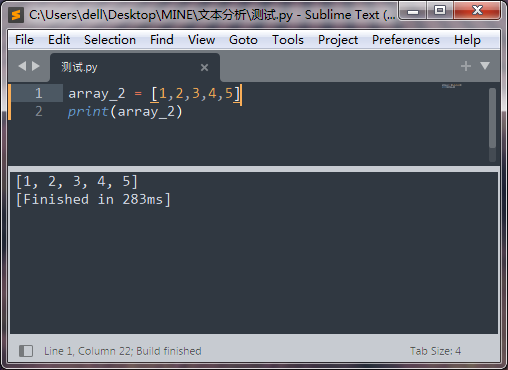This screenshot has height=370, width=508.
Task: Open the Selection menu
Action: click(110, 40)
